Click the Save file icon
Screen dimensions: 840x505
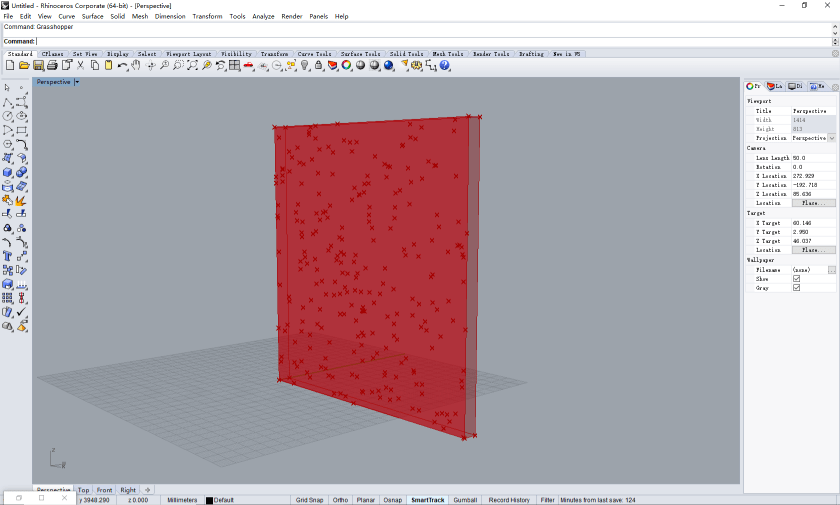pyautogui.click(x=38, y=65)
